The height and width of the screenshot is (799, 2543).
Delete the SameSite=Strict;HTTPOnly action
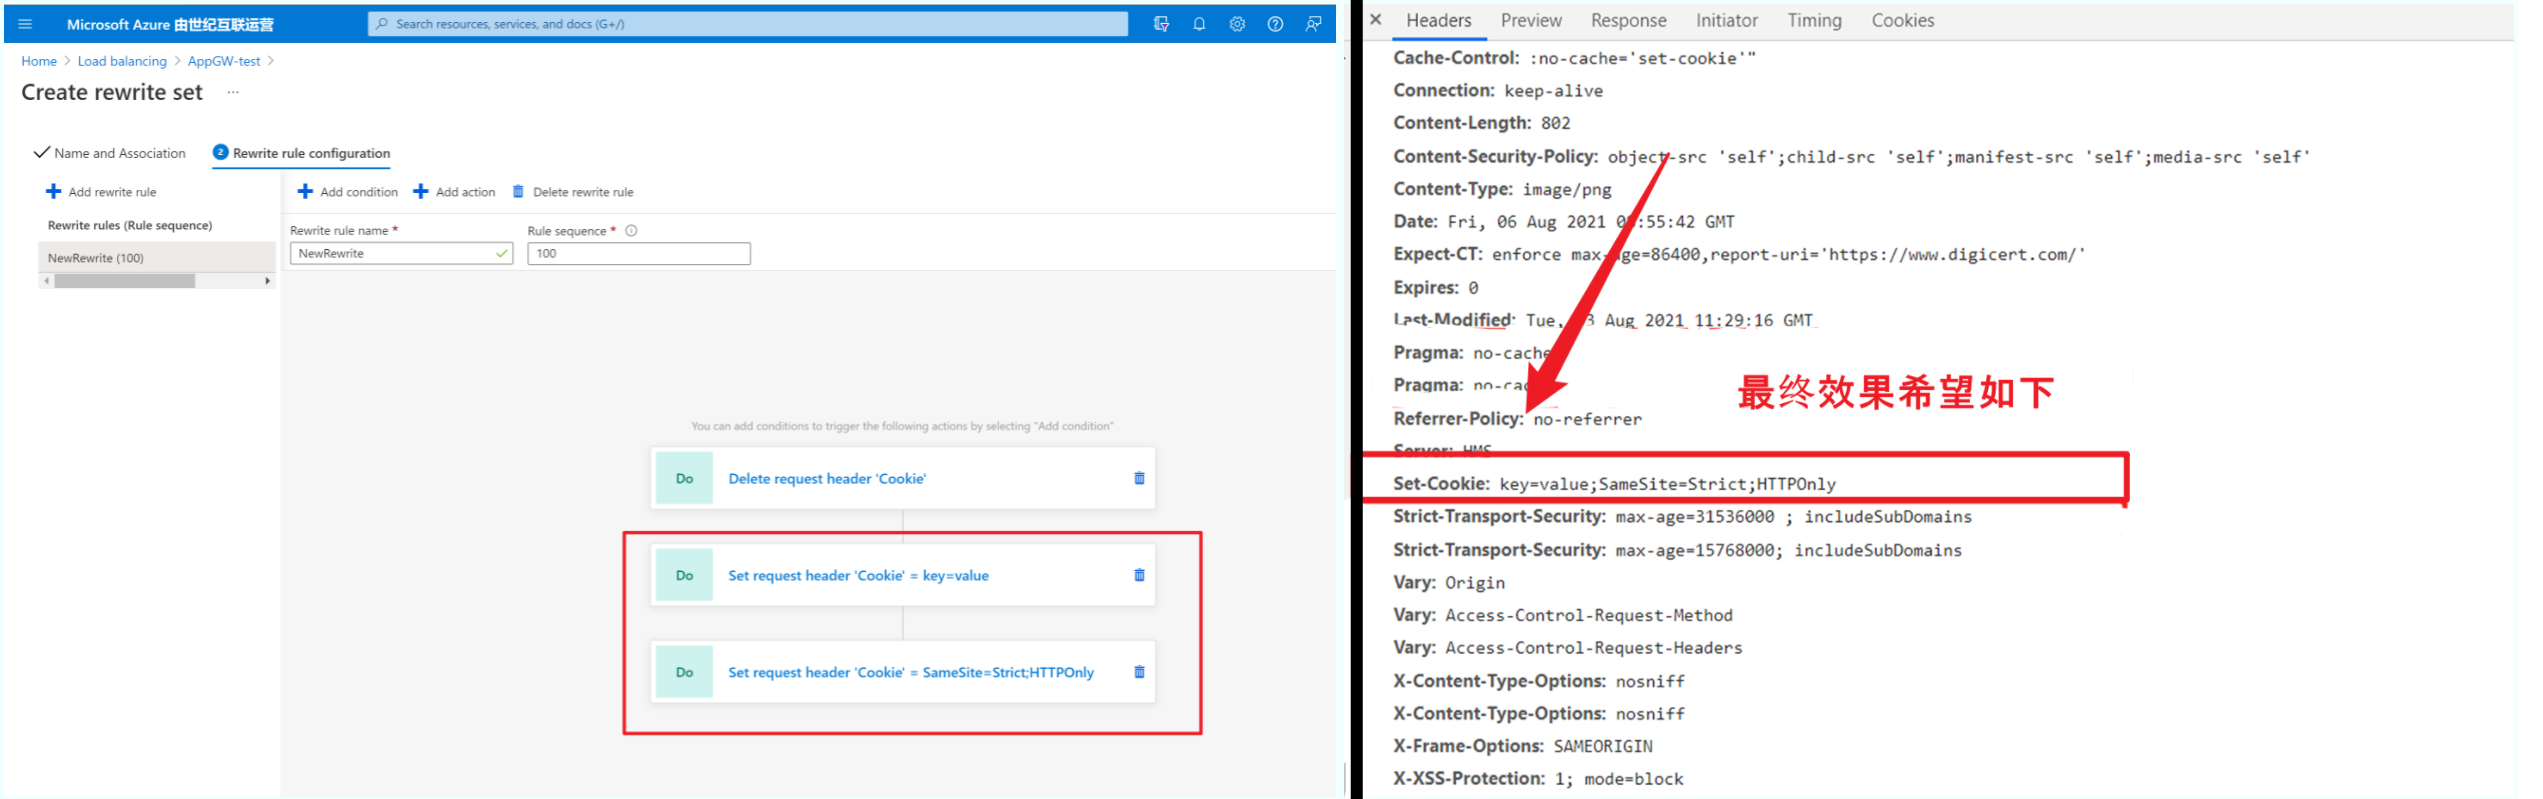(x=1139, y=672)
